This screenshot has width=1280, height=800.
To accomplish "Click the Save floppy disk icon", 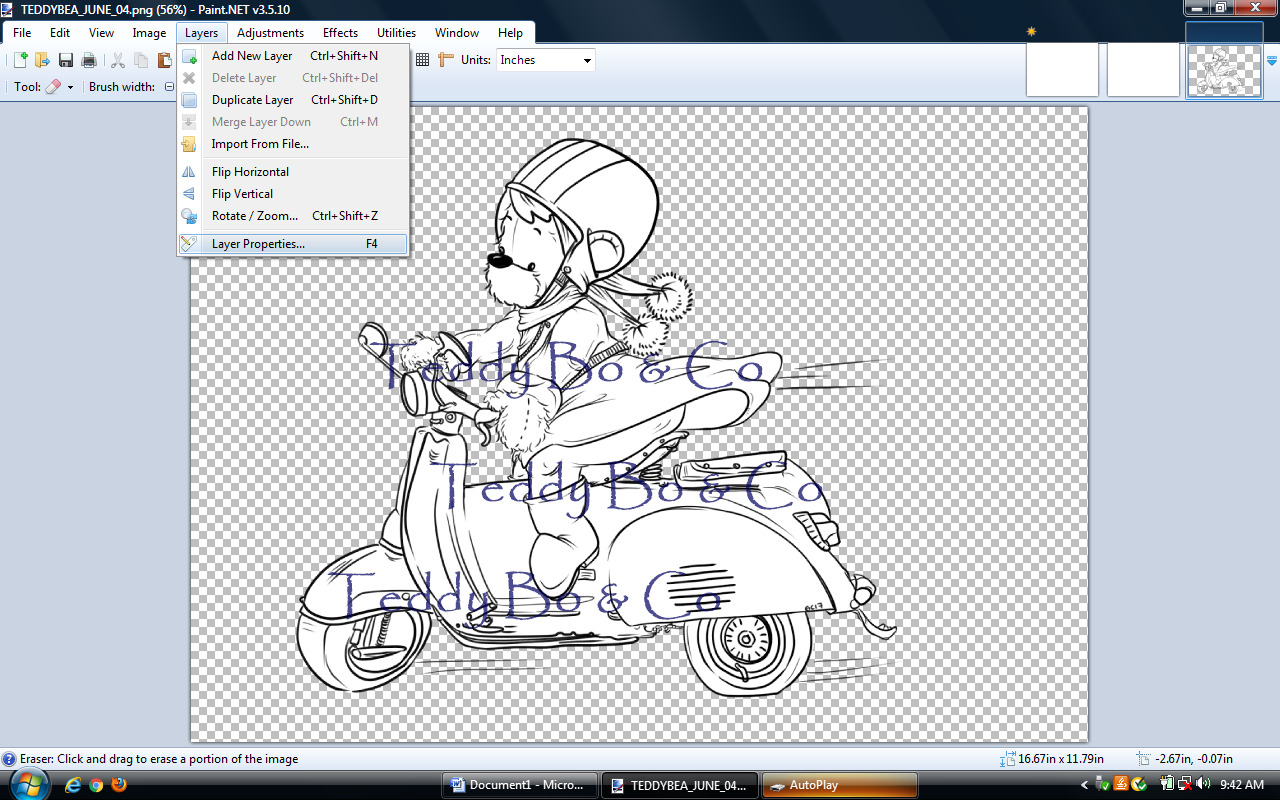I will 66,60.
